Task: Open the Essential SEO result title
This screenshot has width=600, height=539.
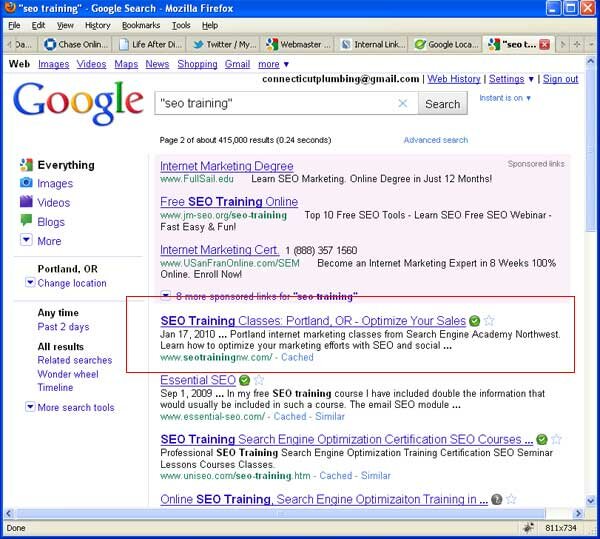Action: [198, 380]
